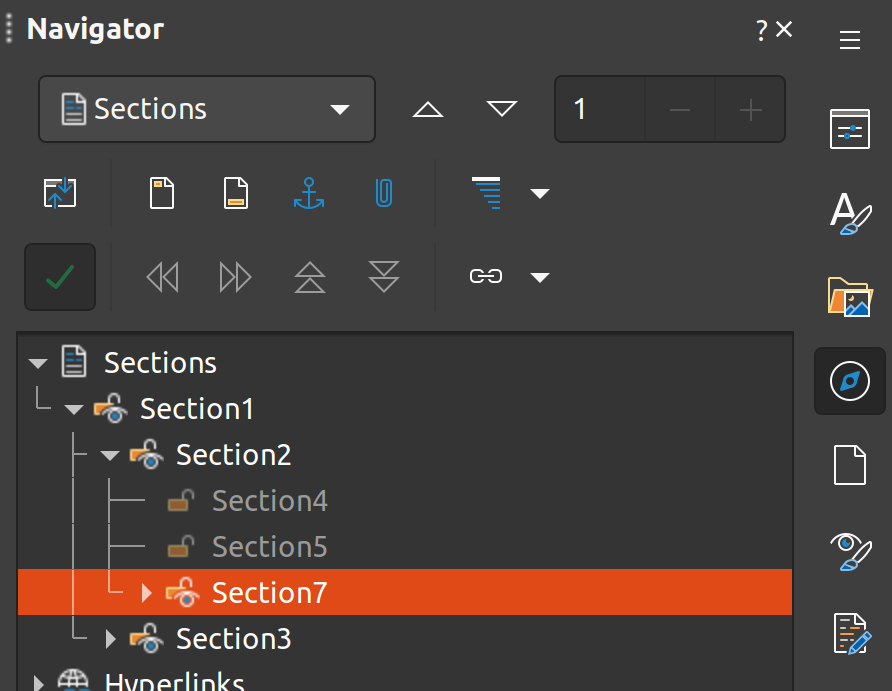The width and height of the screenshot is (892, 691).
Task: Click the page number input field
Action: point(600,109)
